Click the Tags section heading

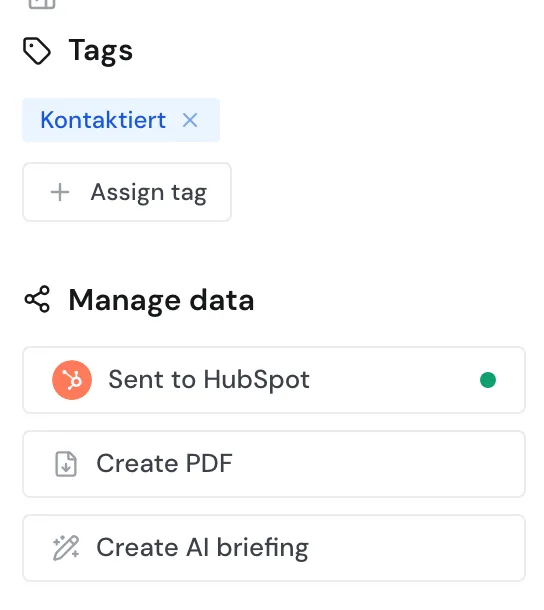pos(101,52)
